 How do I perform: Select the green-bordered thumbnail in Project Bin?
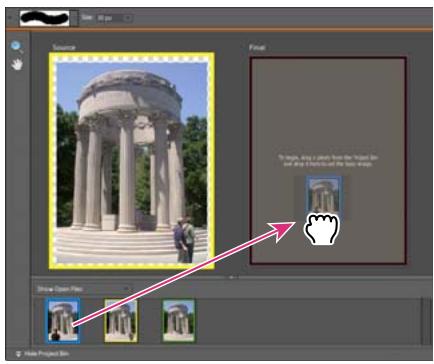click(x=179, y=320)
